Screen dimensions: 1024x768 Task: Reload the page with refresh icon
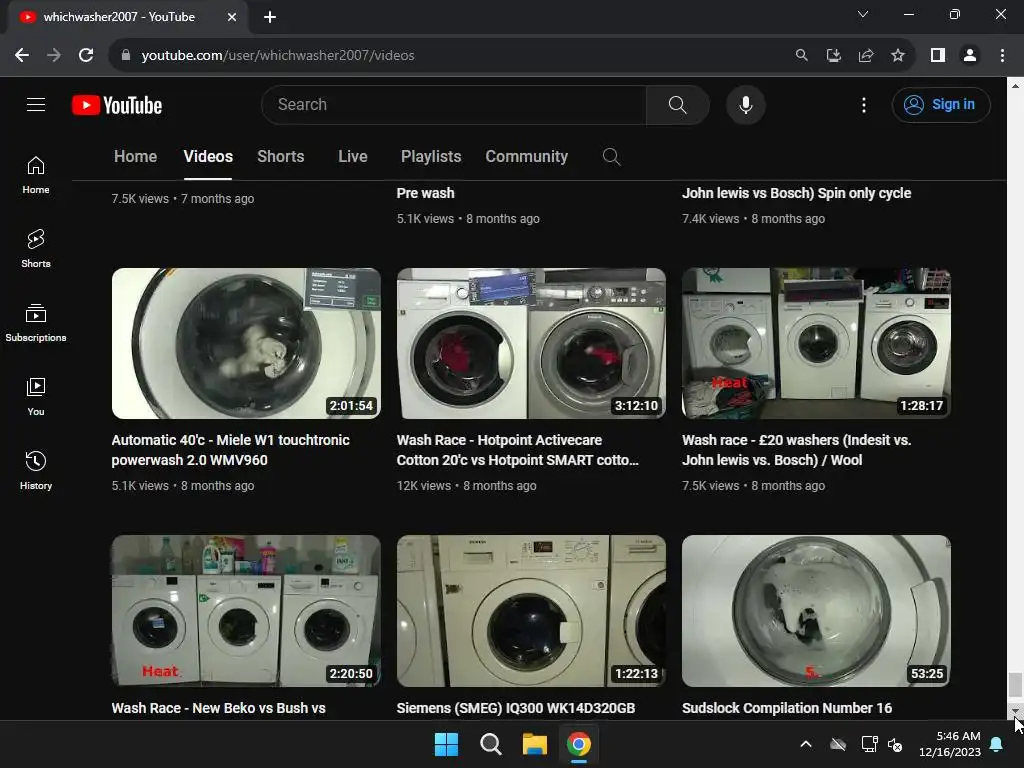pos(86,56)
